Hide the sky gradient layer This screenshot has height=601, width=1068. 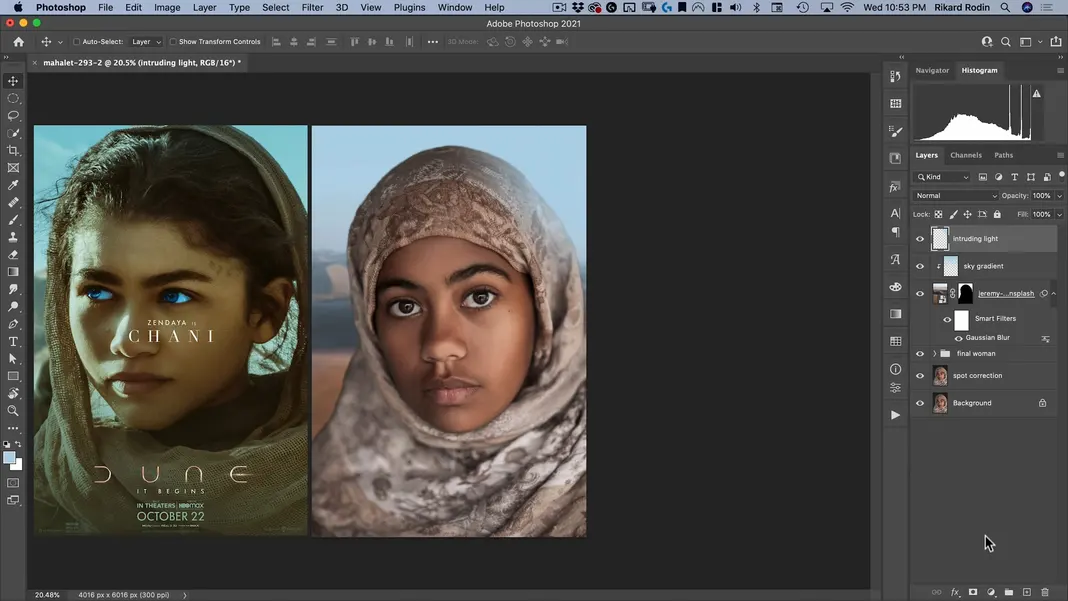pyautogui.click(x=920, y=266)
